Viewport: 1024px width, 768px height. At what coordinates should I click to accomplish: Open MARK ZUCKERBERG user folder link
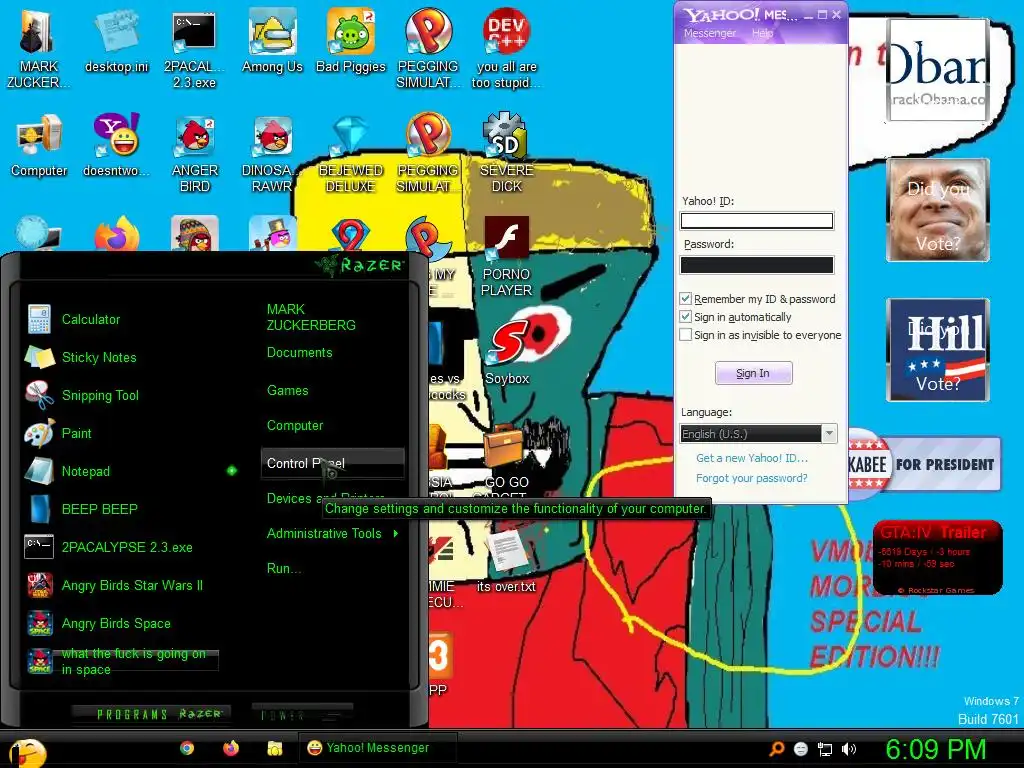(x=311, y=317)
